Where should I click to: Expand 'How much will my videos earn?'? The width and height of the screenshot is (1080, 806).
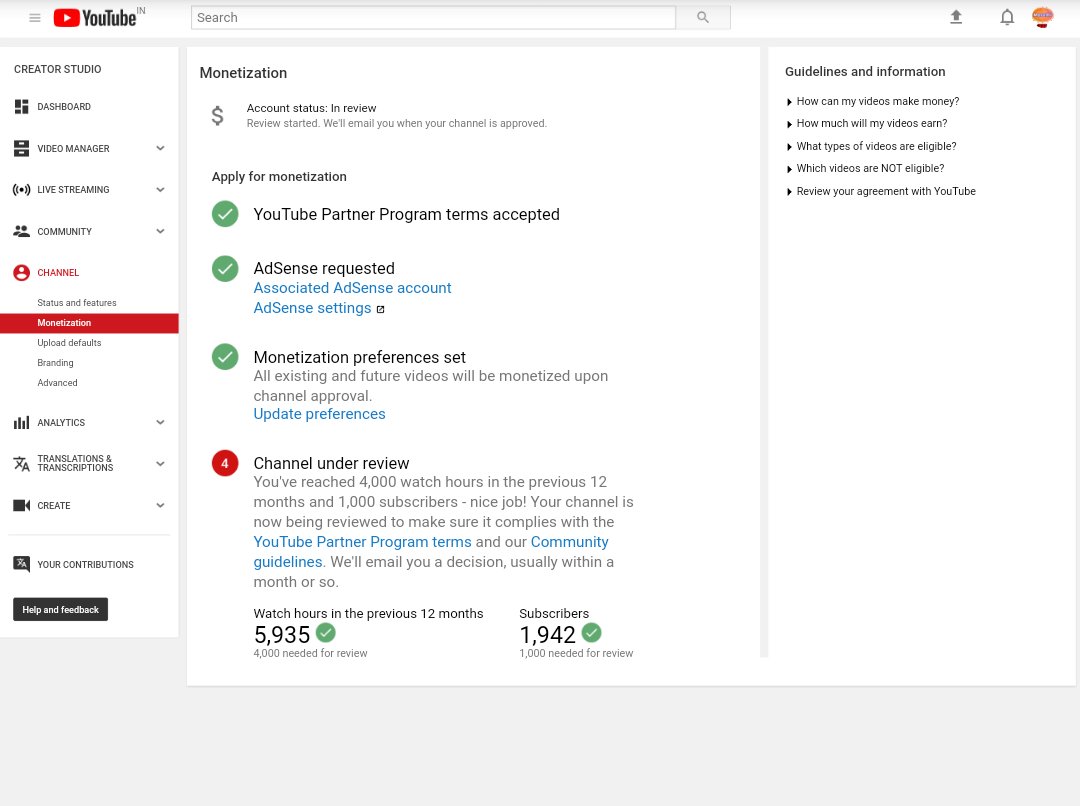866,123
